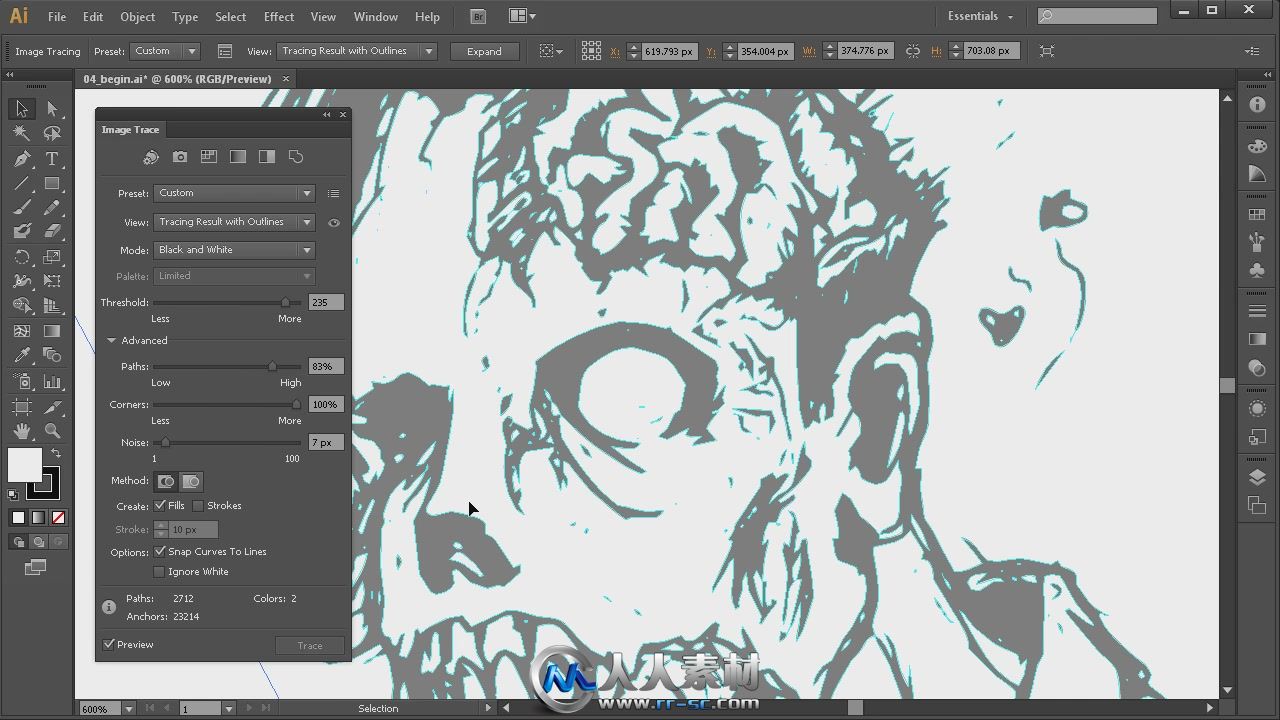Select the Scale tool
Screen dimensions: 1280x720
(52, 258)
